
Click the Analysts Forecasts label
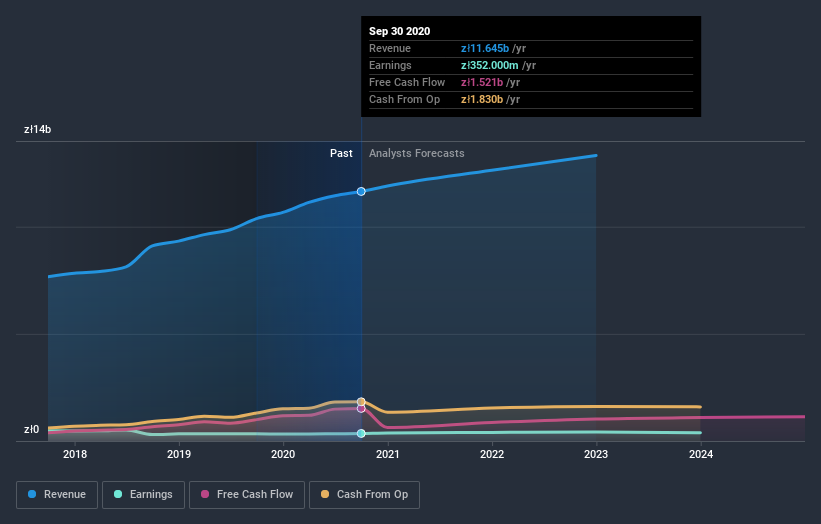pos(417,153)
